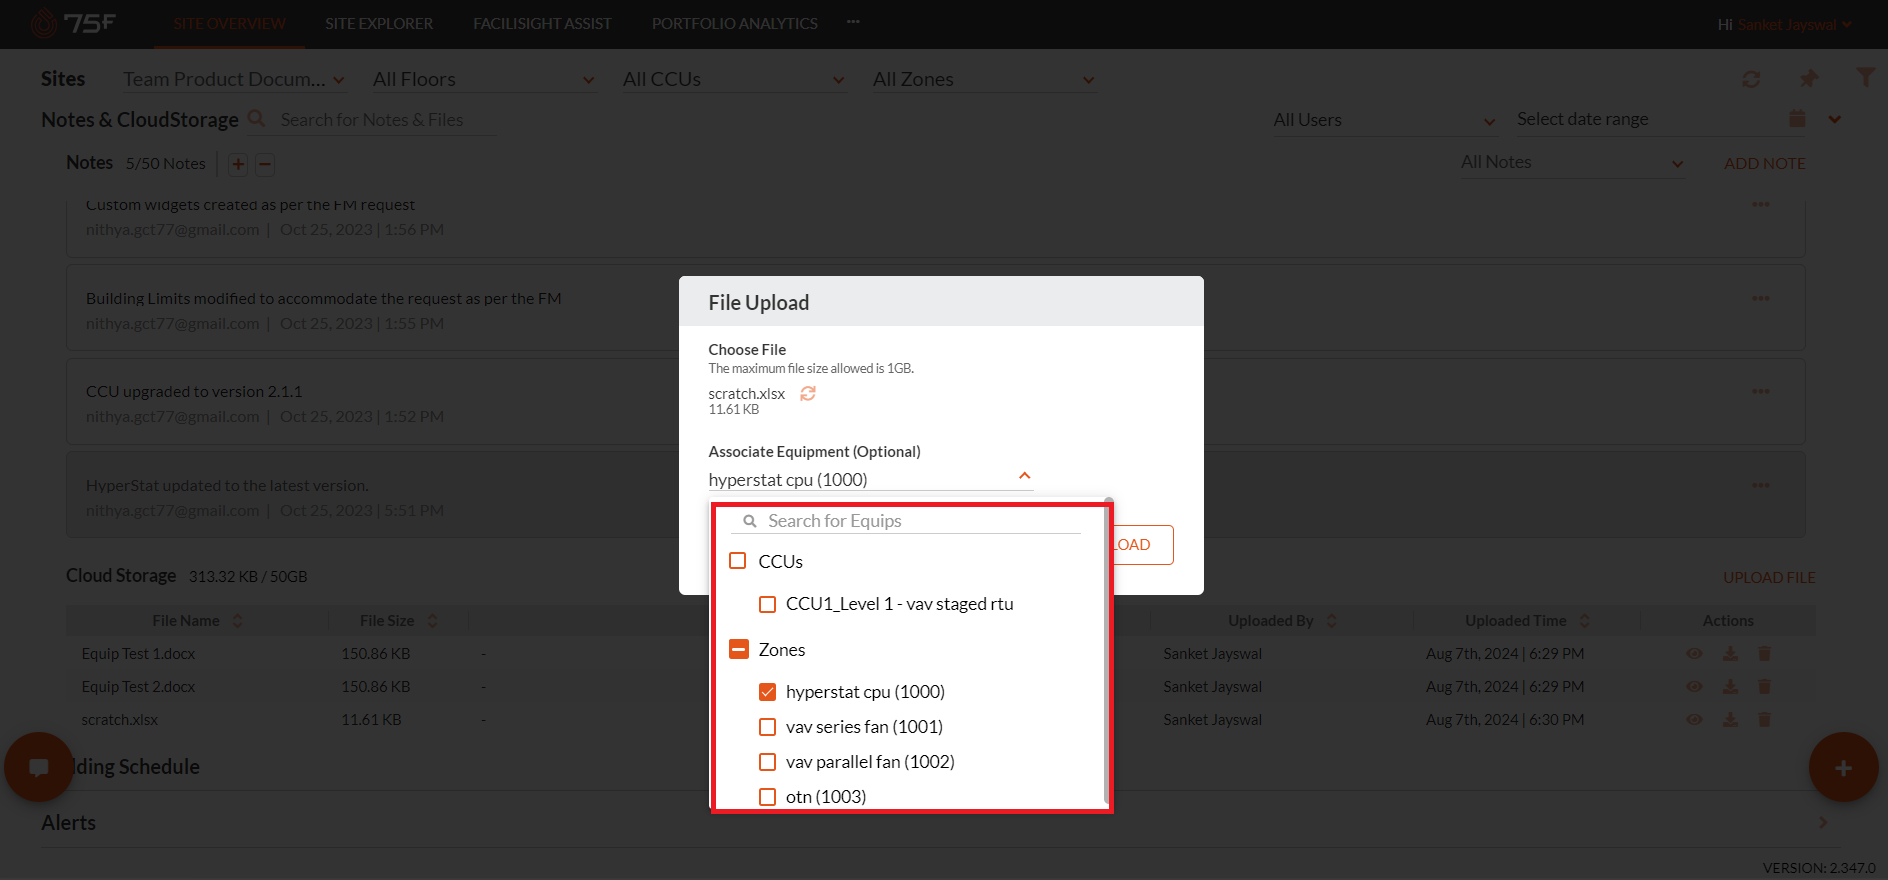Replace the scratch.xlsx file using the refresh icon
This screenshot has height=880, width=1888.
[x=808, y=393]
